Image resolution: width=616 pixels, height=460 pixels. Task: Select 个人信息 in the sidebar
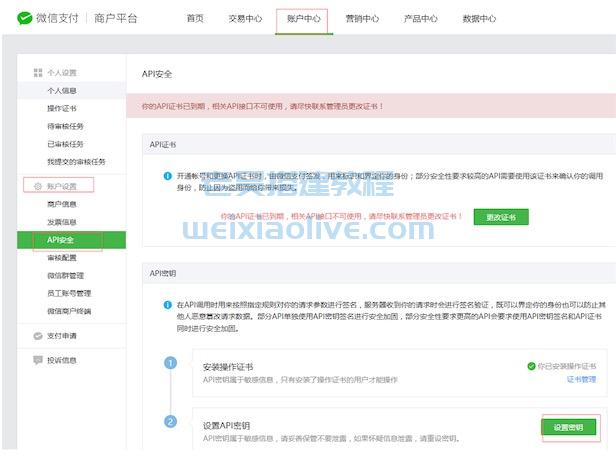pos(72,90)
